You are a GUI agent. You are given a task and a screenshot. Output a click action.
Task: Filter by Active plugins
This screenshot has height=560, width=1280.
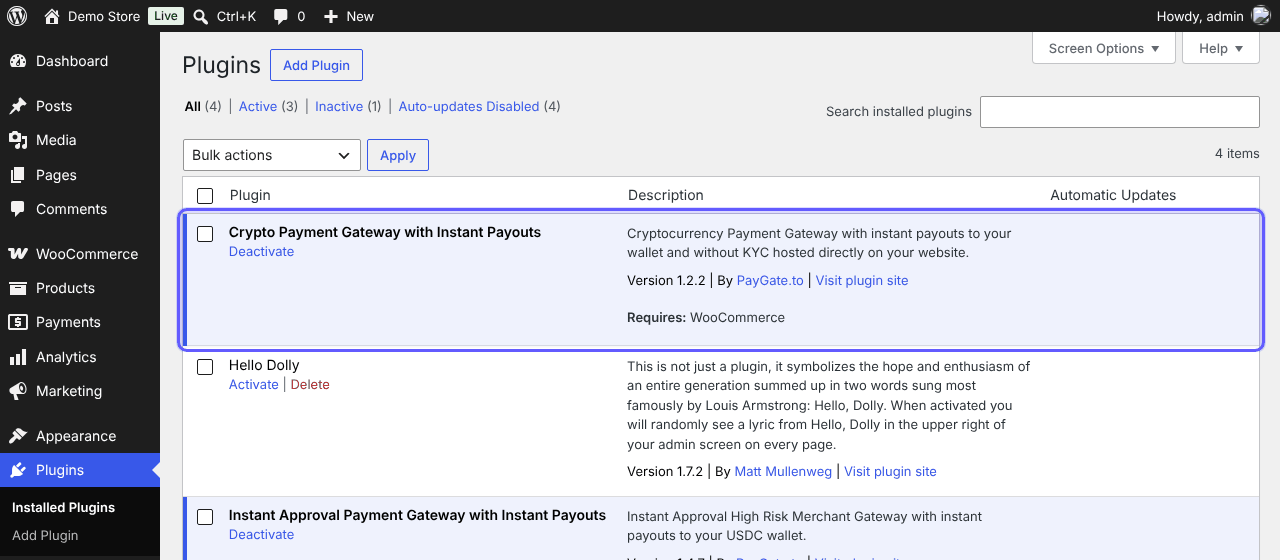tap(257, 106)
